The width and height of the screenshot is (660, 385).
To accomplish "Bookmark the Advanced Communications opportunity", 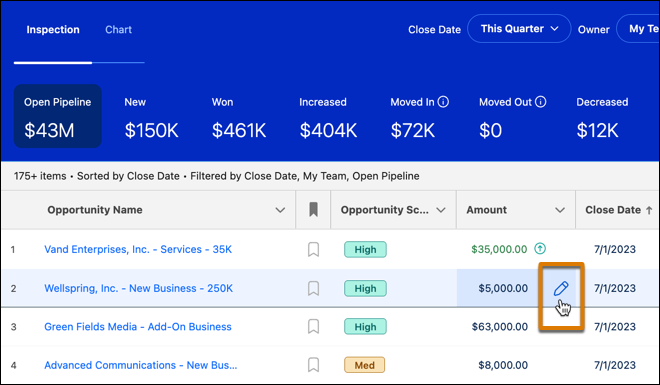I will click(x=313, y=365).
